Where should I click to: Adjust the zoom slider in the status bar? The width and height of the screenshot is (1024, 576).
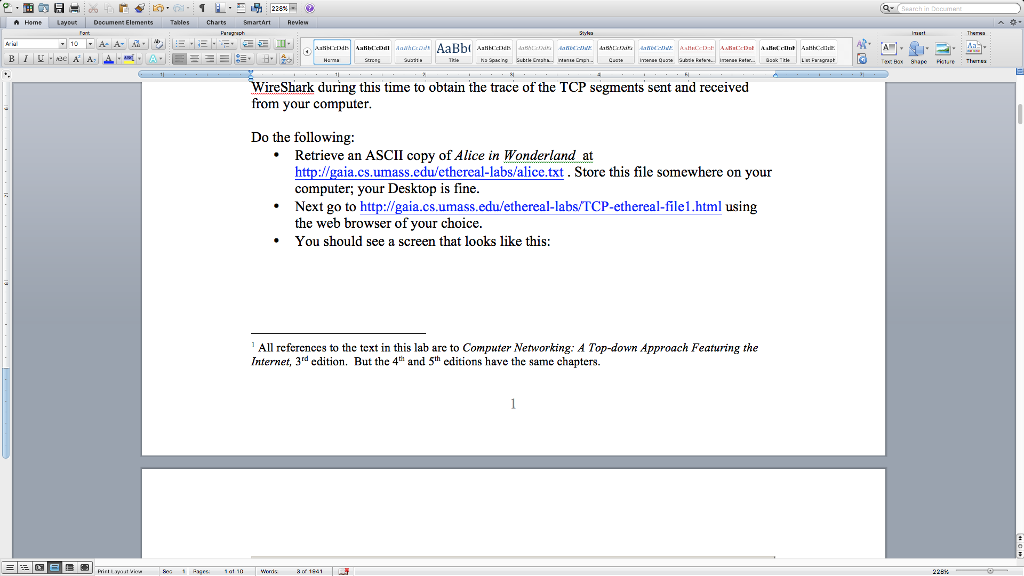tap(990, 570)
